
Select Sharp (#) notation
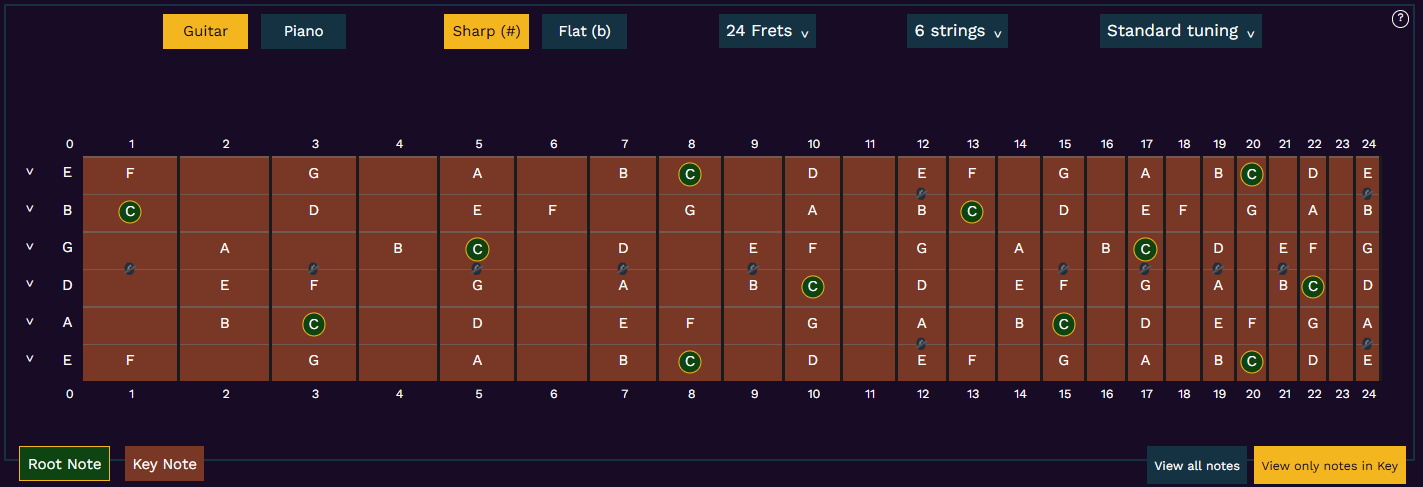486,31
